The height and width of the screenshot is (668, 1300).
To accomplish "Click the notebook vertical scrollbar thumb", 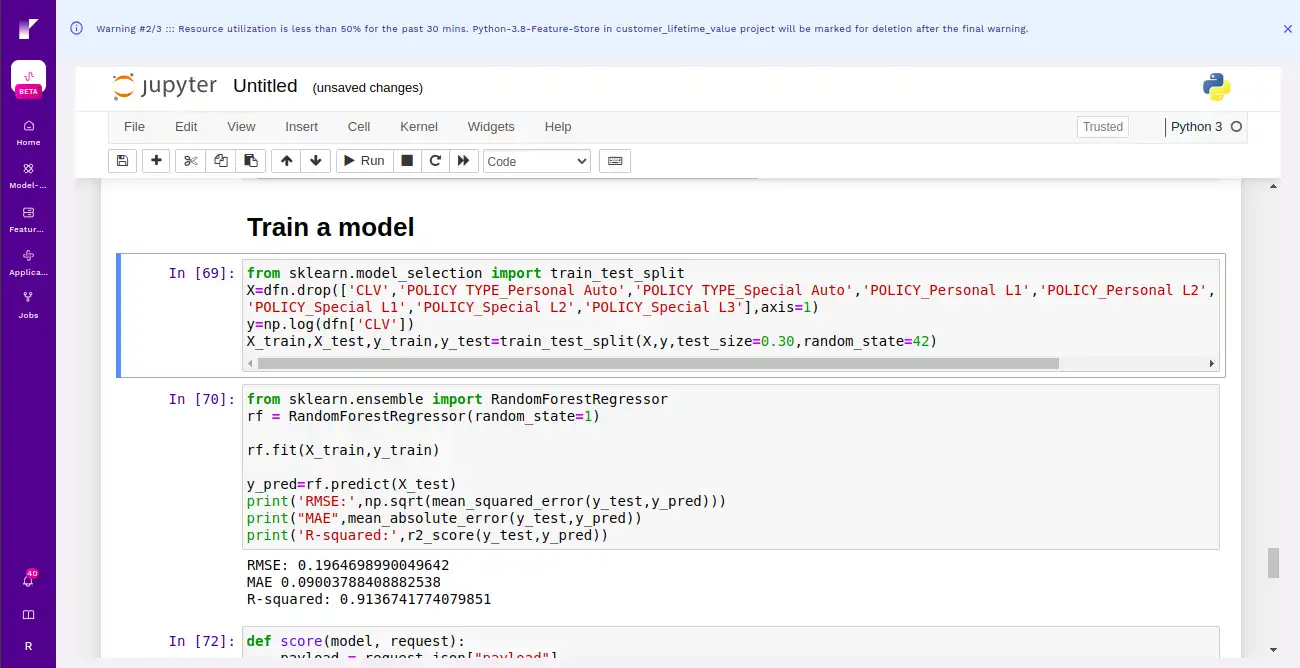I will [x=1273, y=562].
